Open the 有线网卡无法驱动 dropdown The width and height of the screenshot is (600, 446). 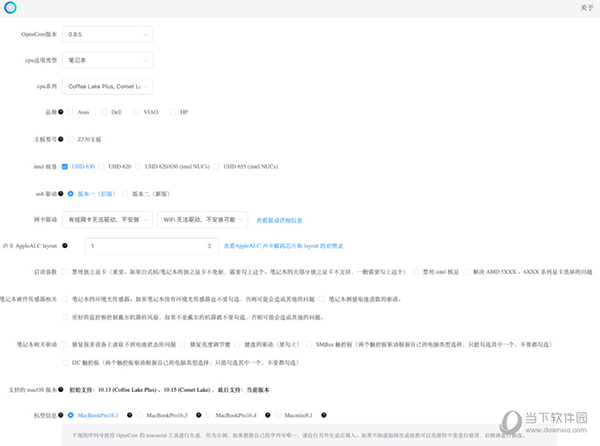108,220
